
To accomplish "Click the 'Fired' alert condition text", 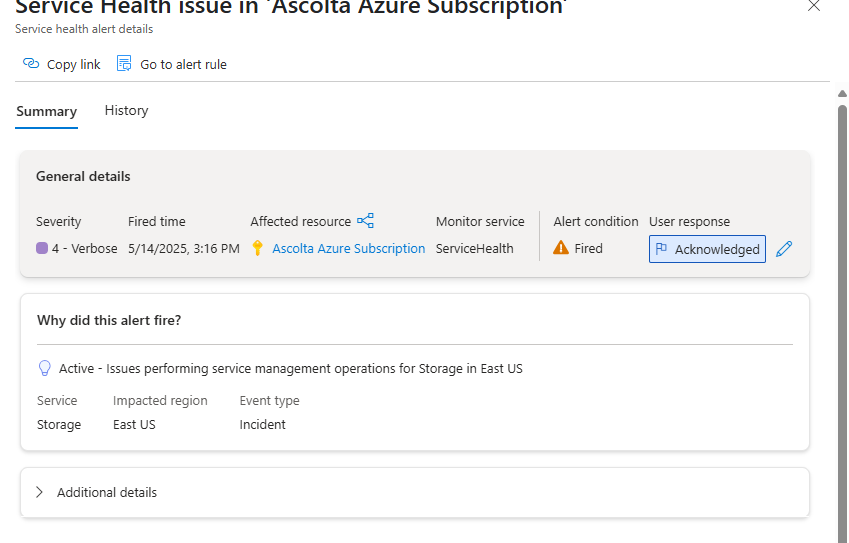I will [589, 248].
